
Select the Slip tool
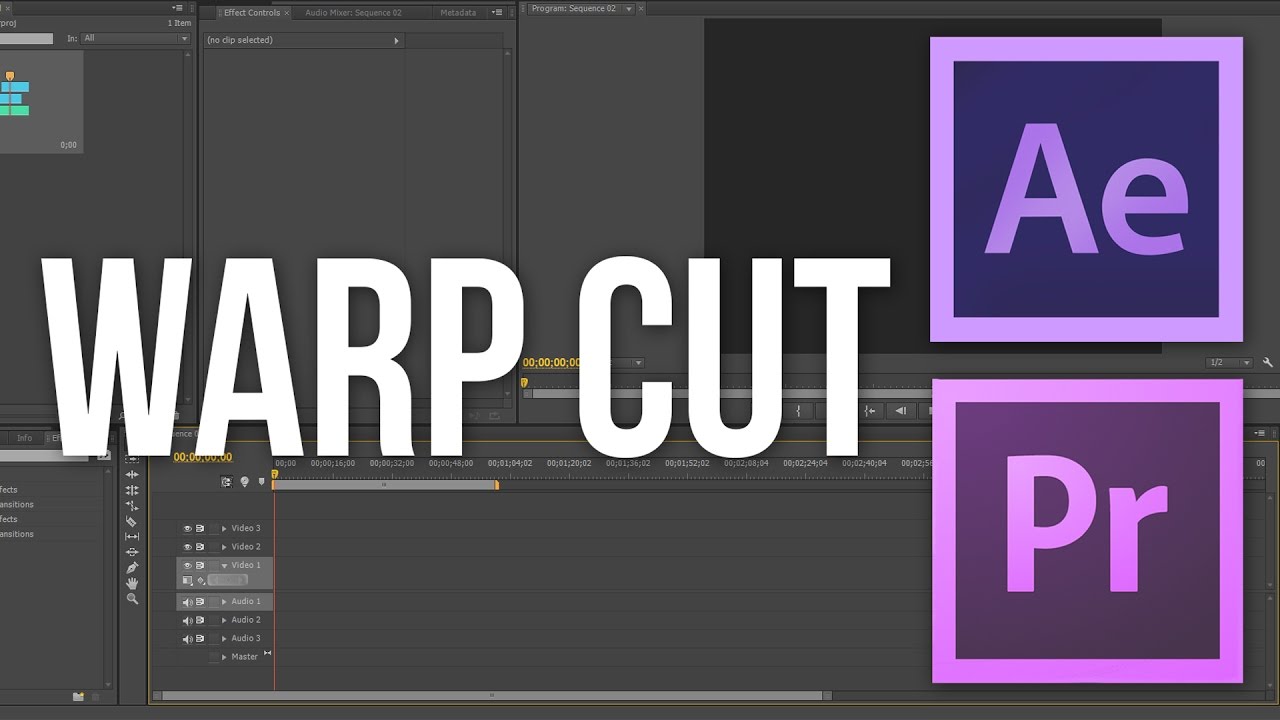click(132, 537)
